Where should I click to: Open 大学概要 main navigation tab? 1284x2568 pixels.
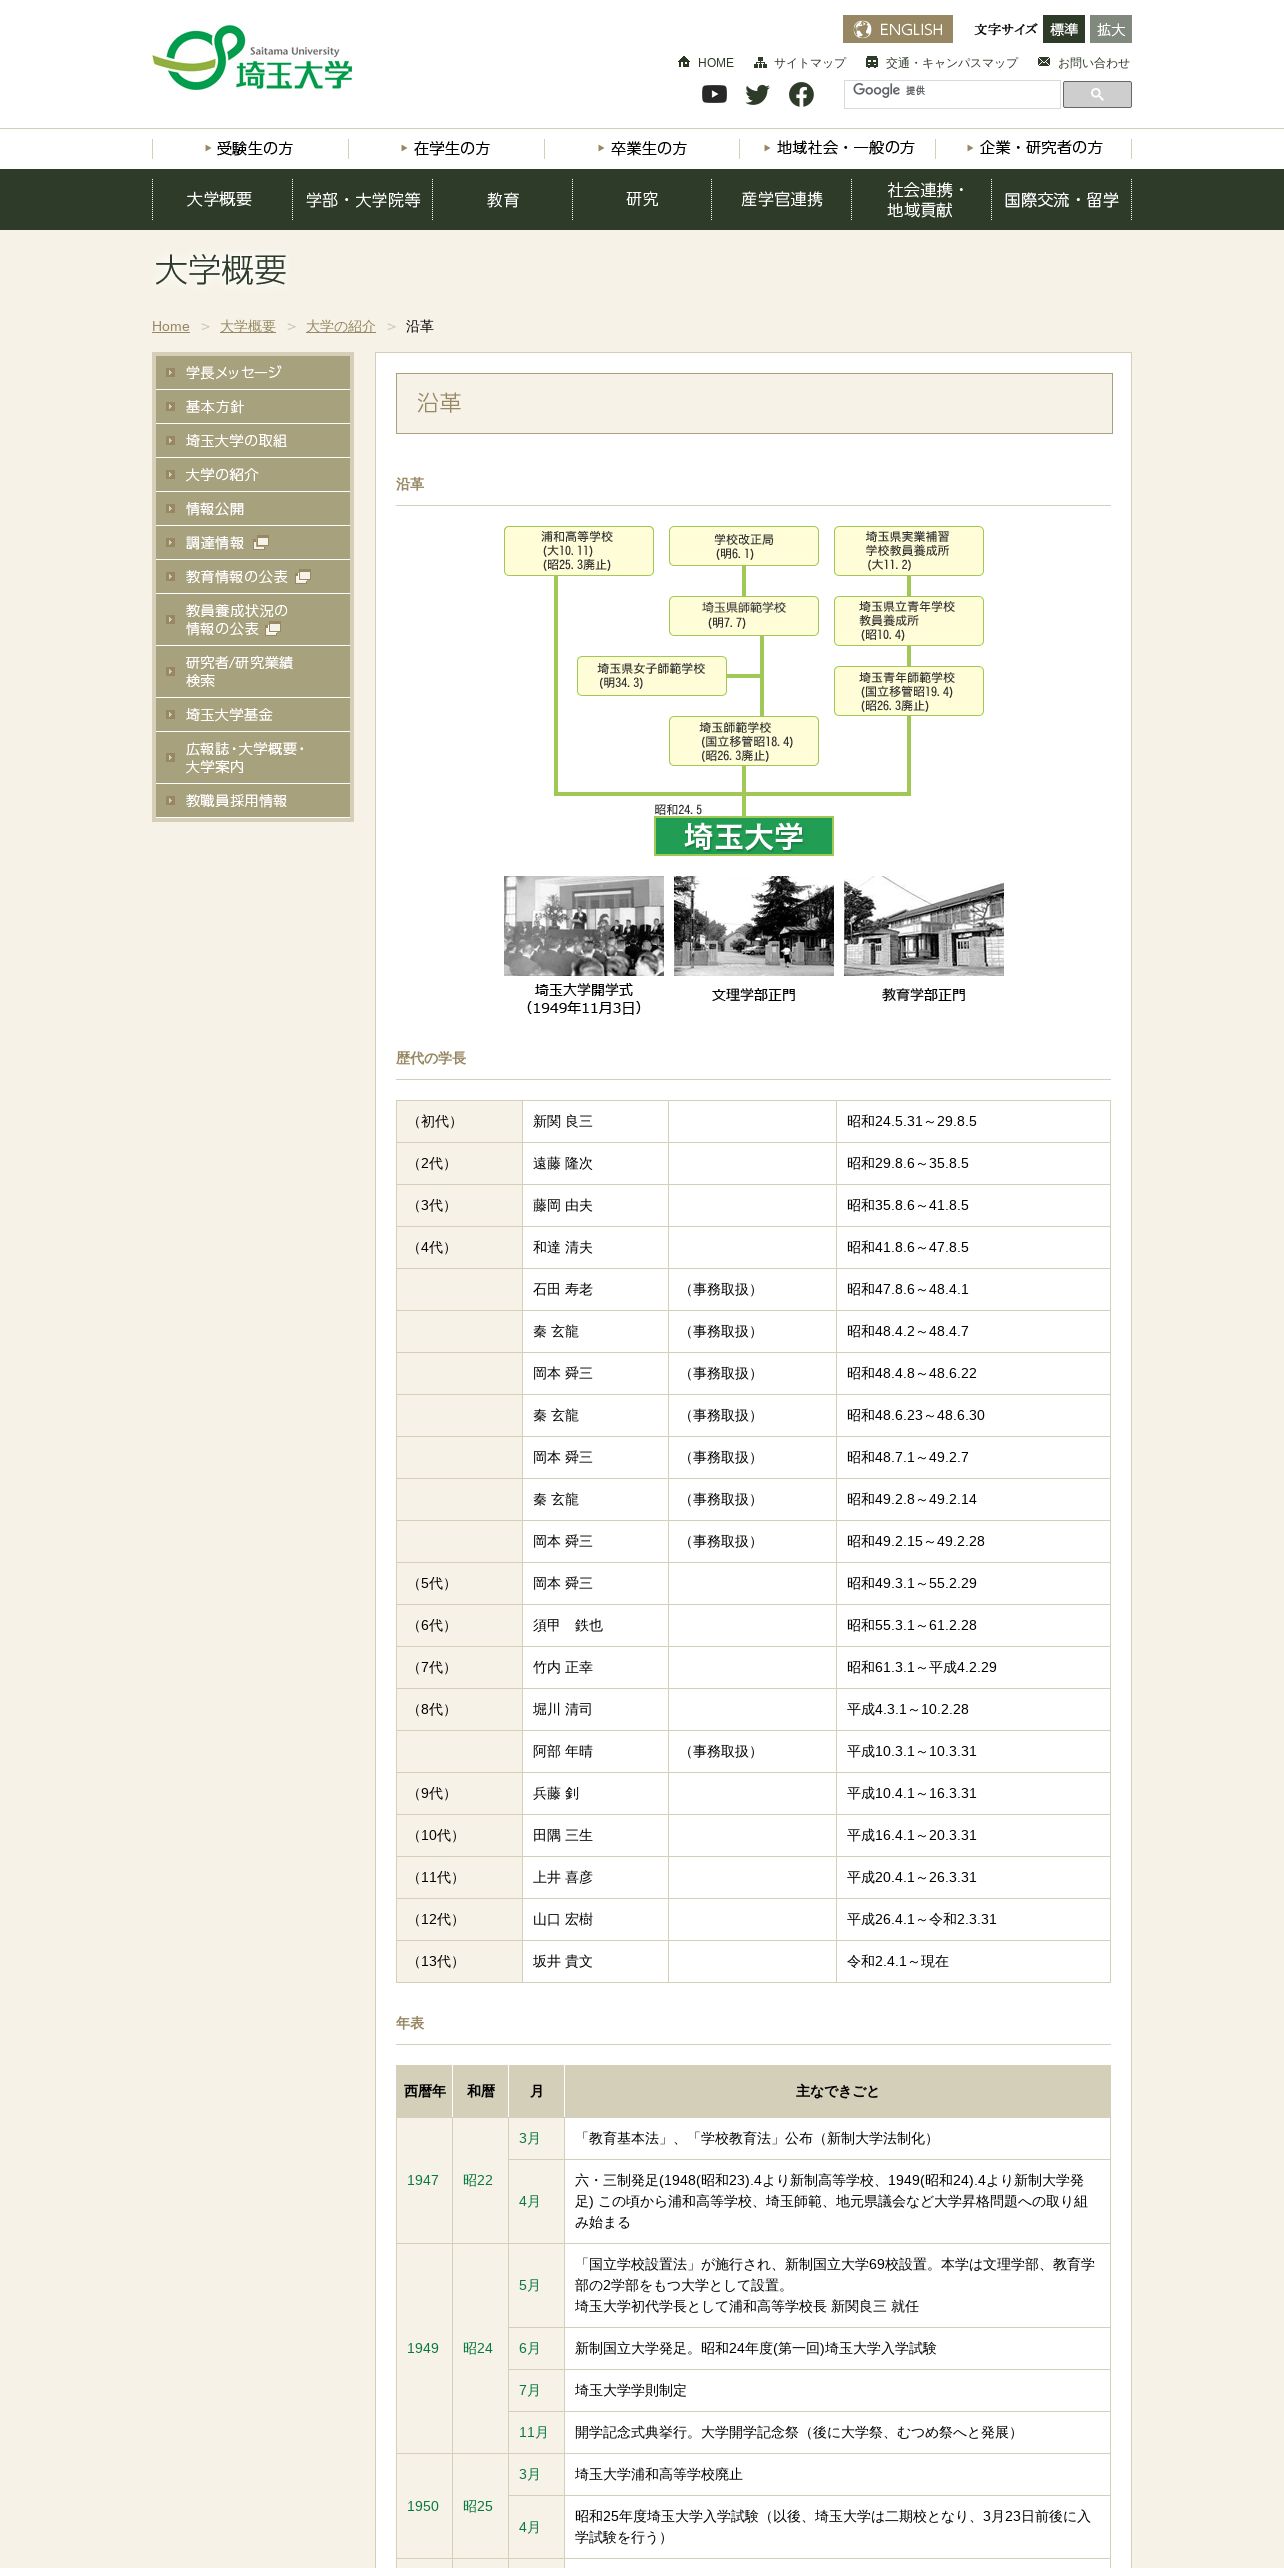(222, 199)
